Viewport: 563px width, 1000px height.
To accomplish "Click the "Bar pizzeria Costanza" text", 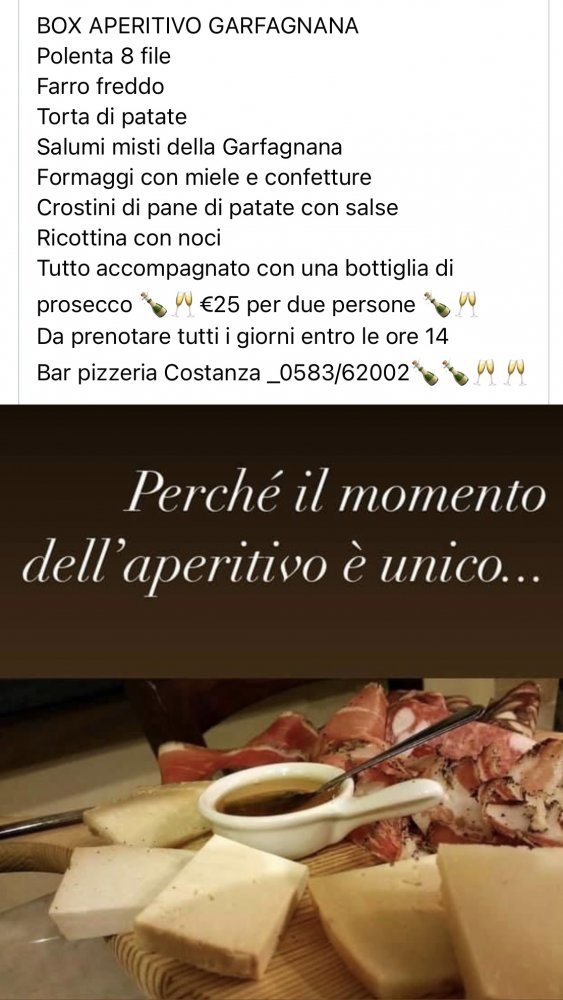I will (x=149, y=372).
